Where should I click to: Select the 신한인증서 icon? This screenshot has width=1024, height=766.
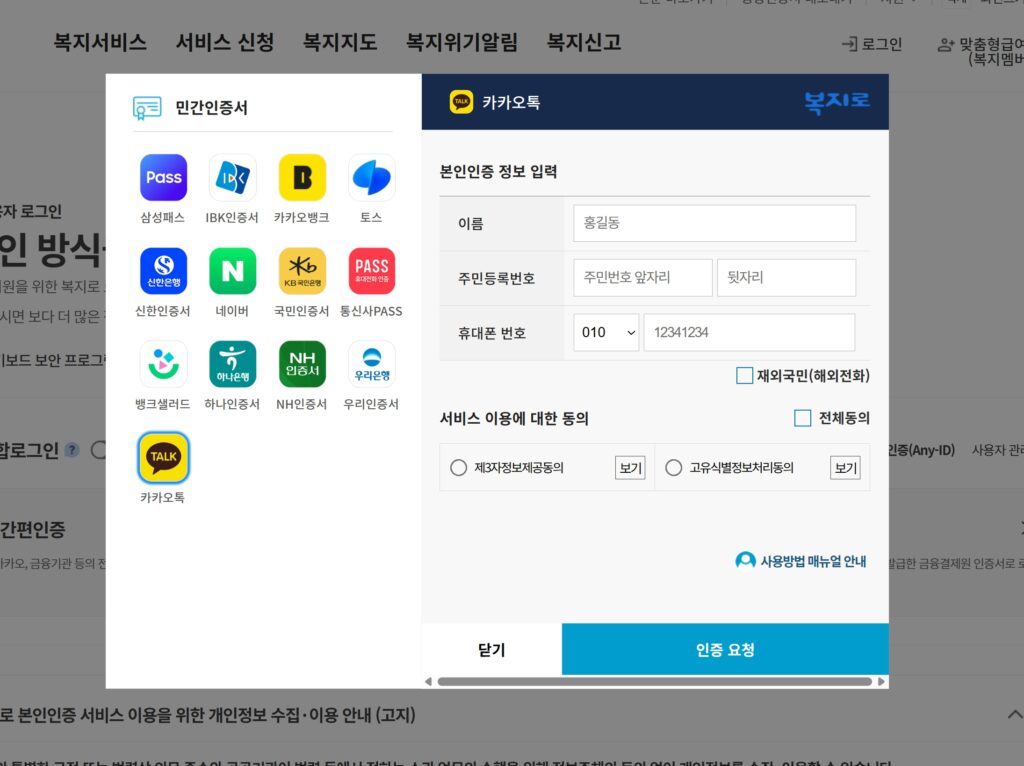(x=163, y=271)
